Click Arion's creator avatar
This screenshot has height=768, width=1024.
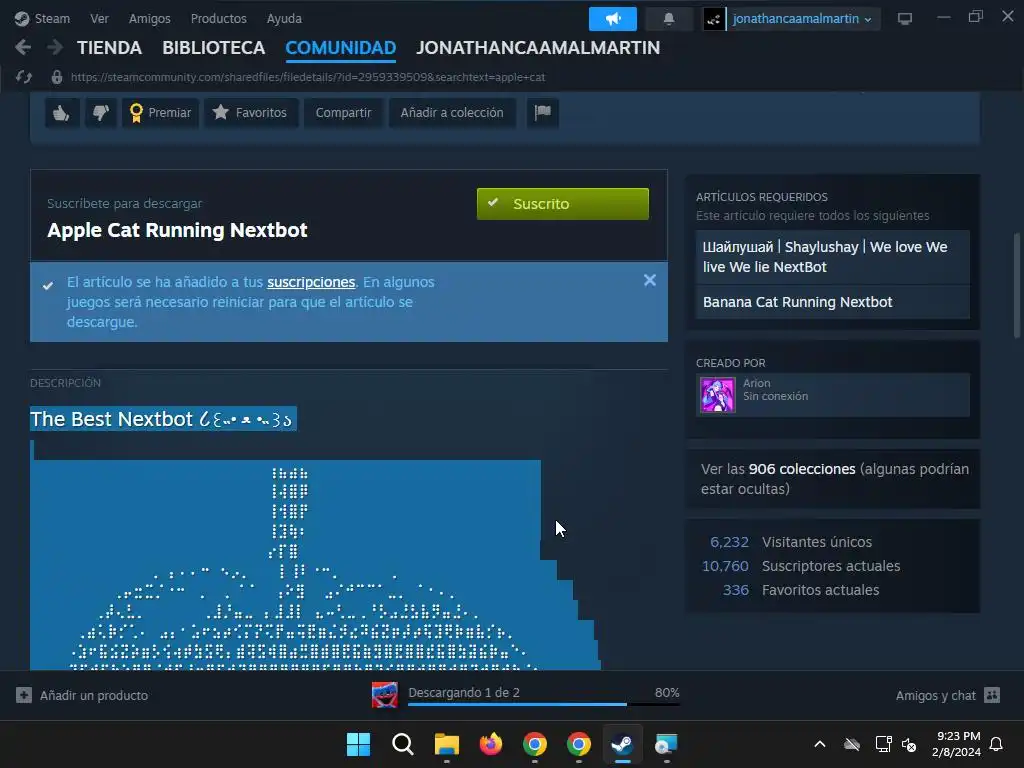click(718, 394)
